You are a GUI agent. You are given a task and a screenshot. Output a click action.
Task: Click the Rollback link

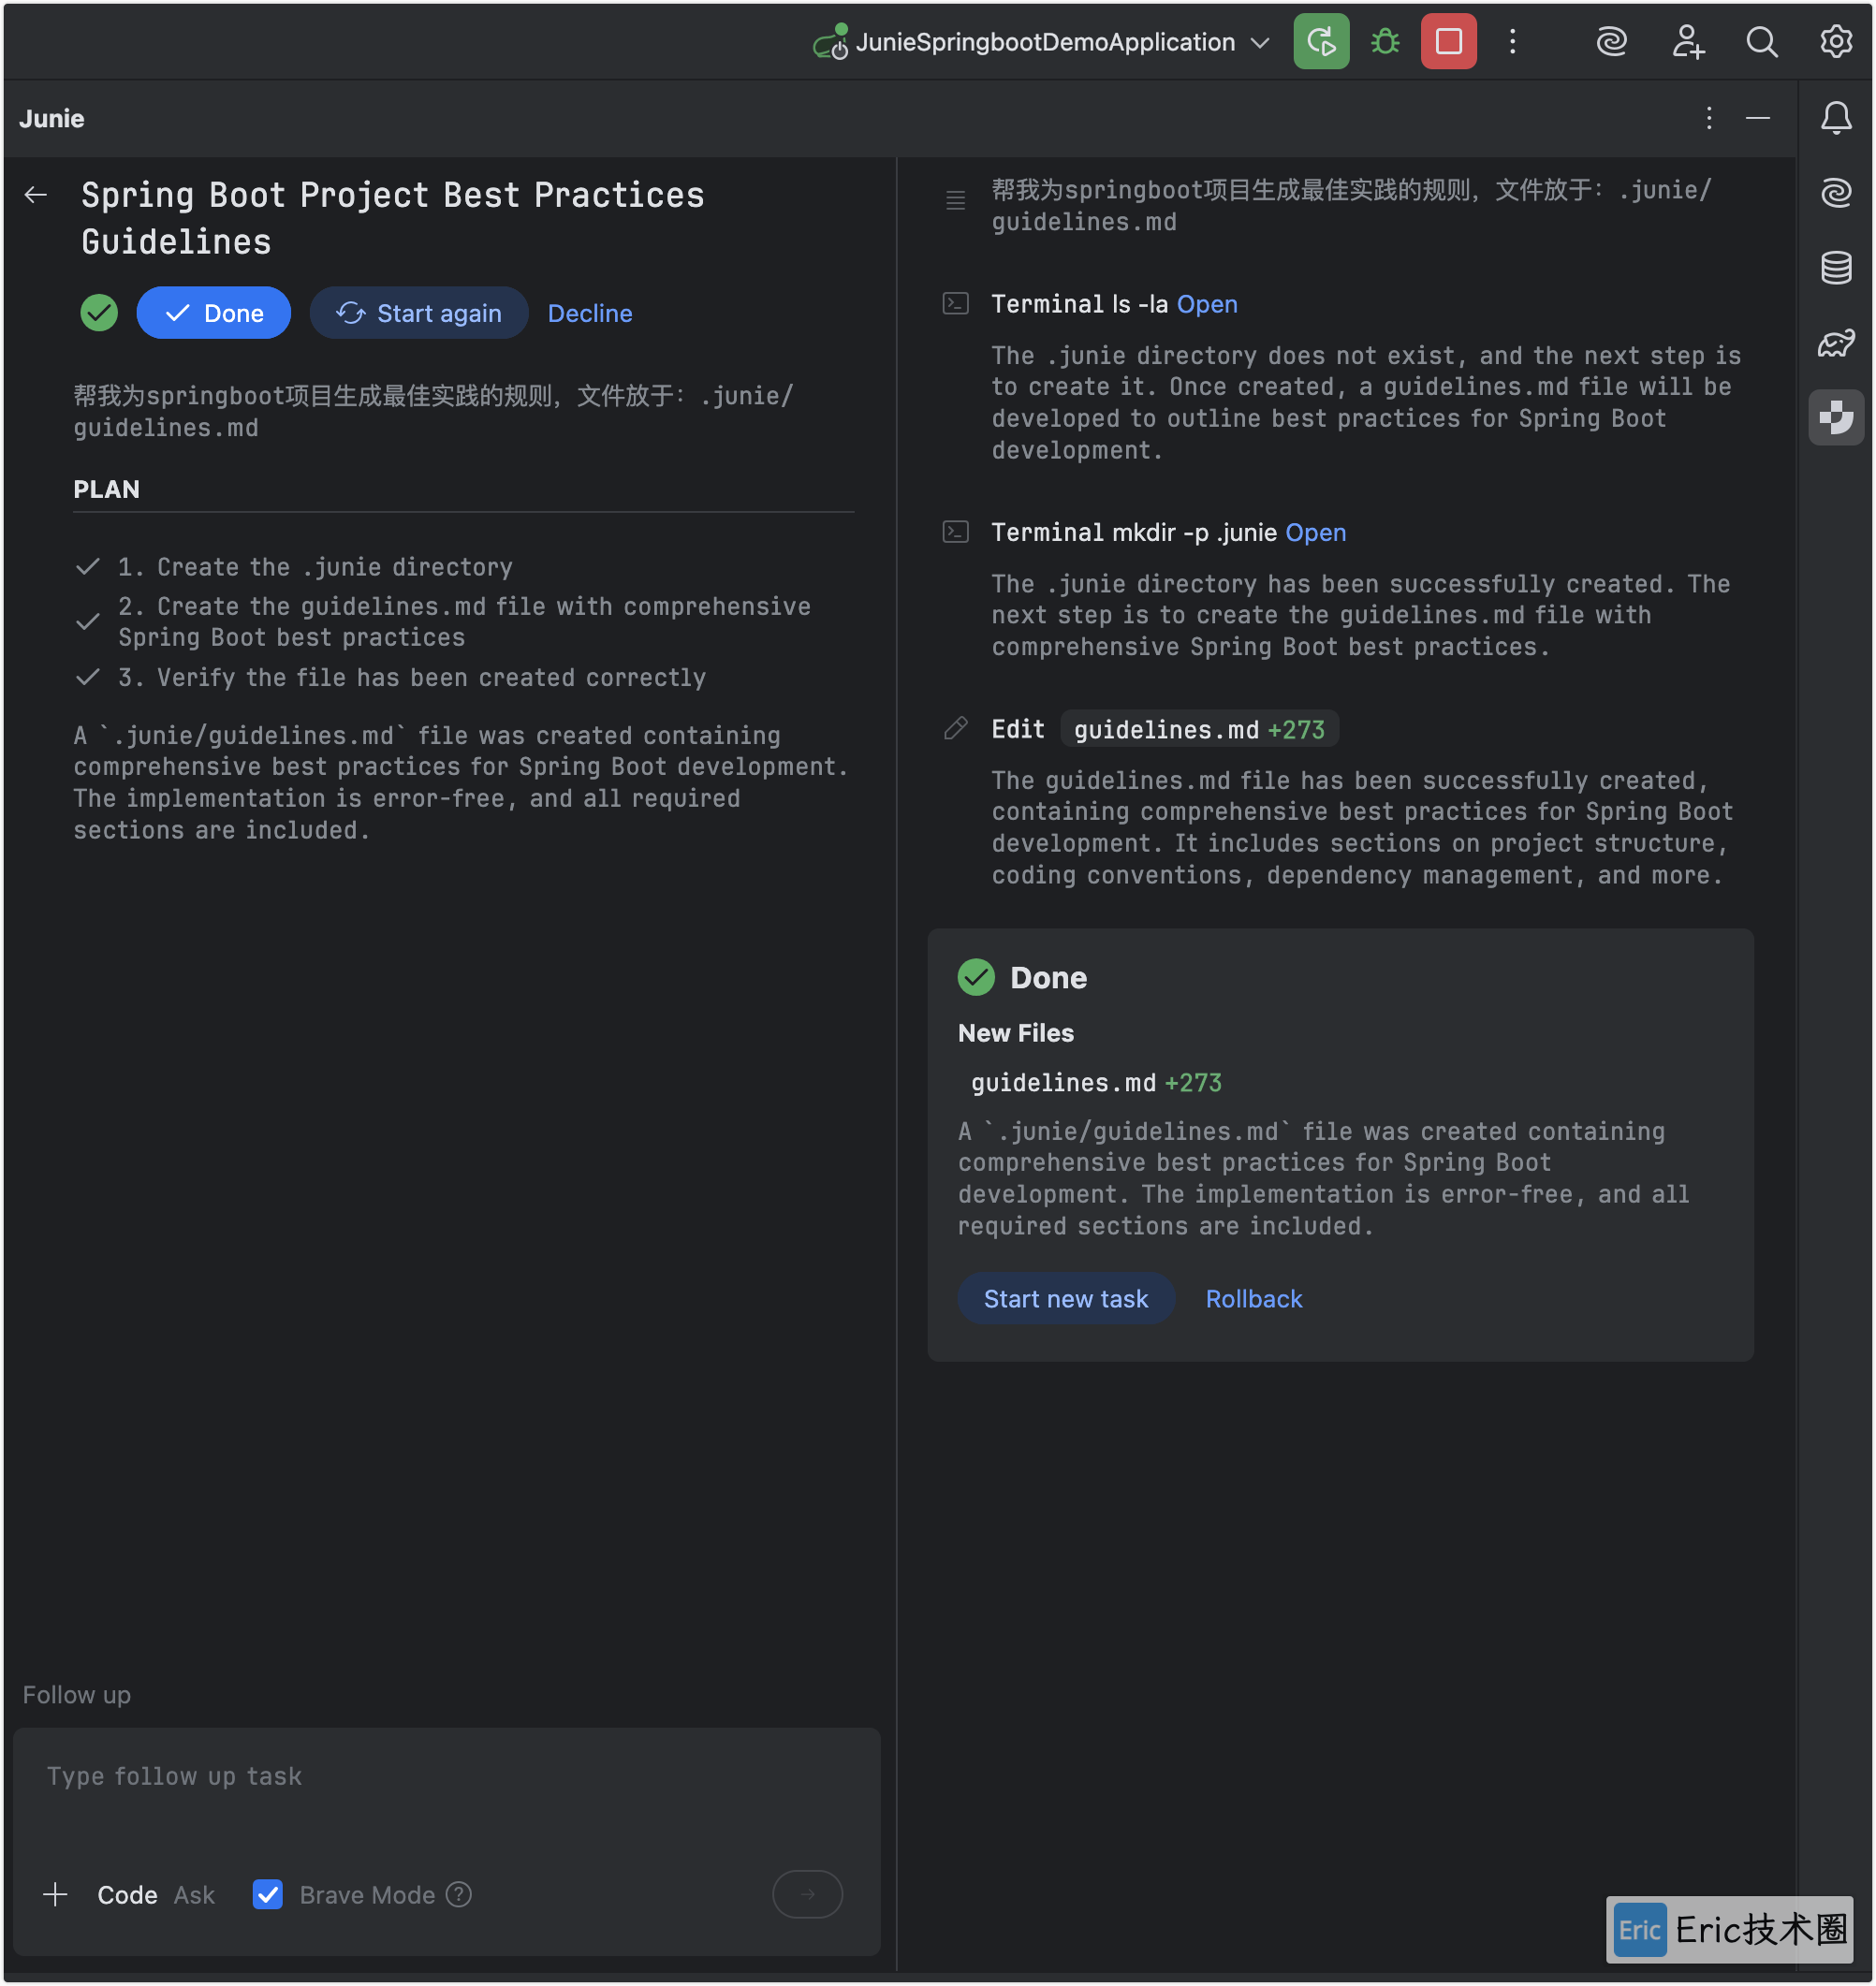tap(1253, 1298)
